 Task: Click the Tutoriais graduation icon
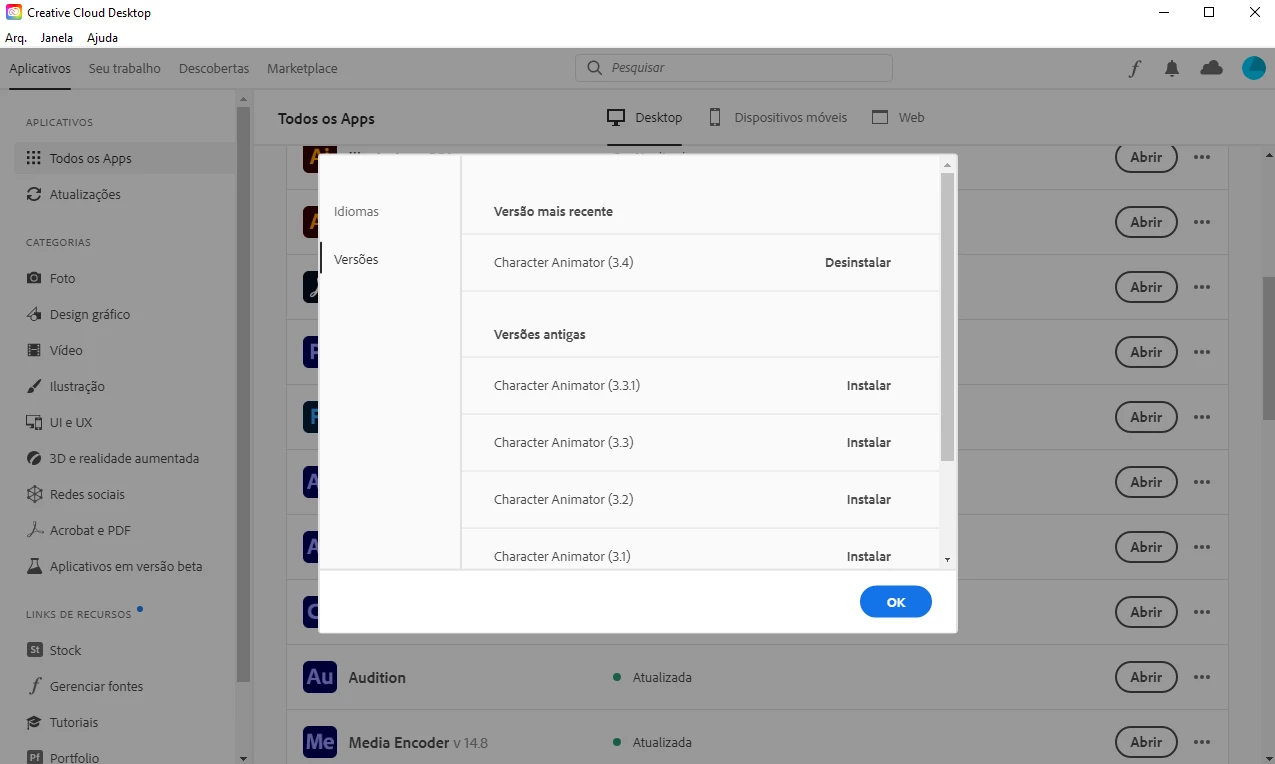point(34,722)
